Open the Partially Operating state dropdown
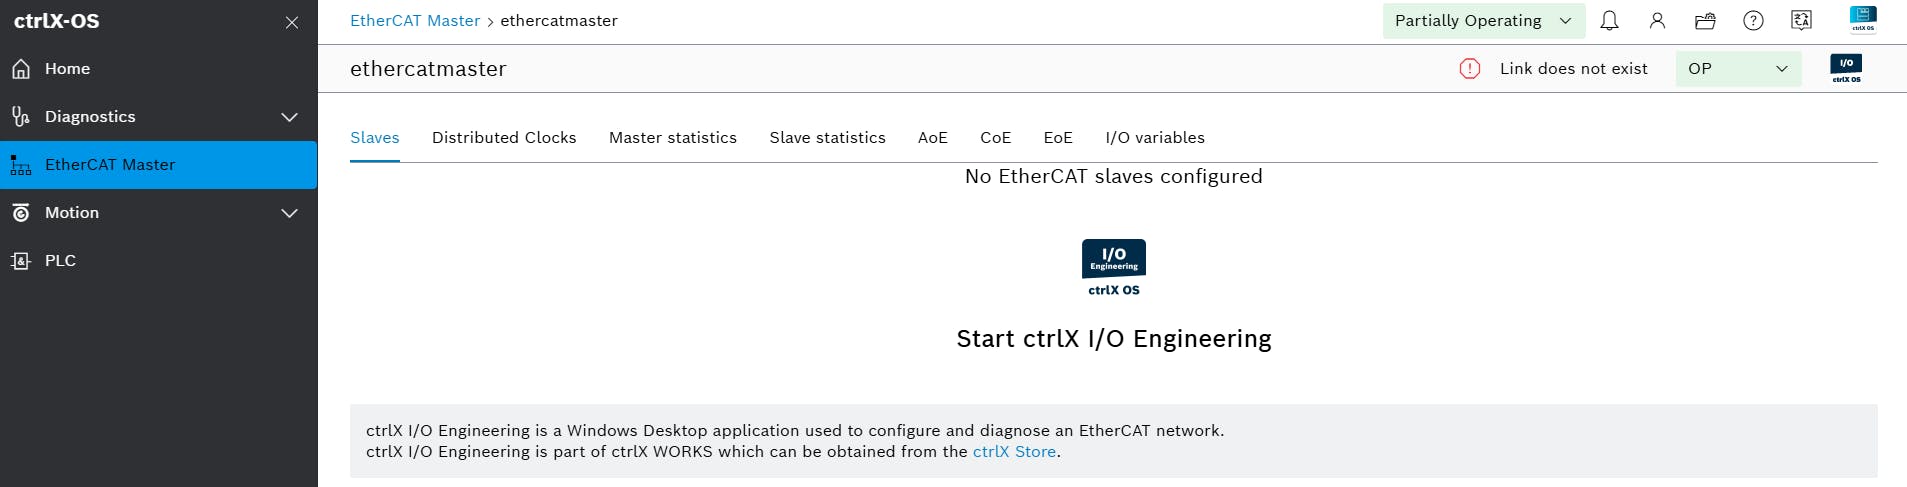The image size is (1907, 487). click(1484, 21)
